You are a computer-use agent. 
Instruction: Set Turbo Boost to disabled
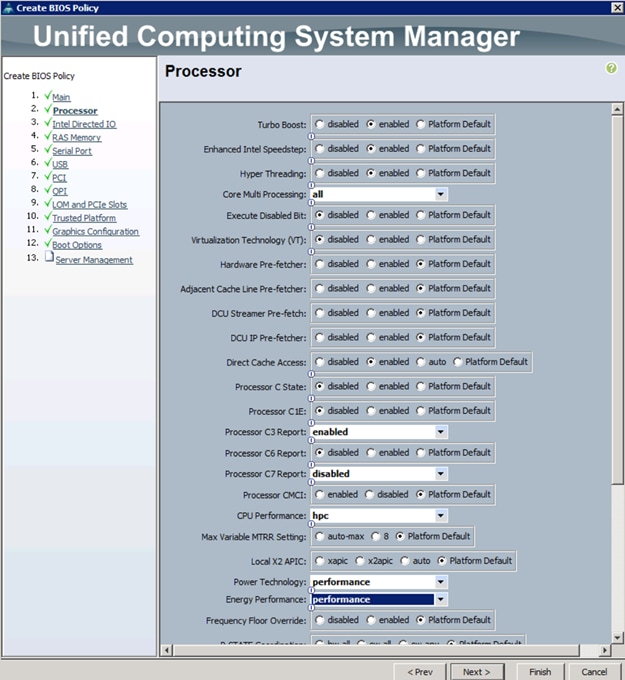pos(320,124)
